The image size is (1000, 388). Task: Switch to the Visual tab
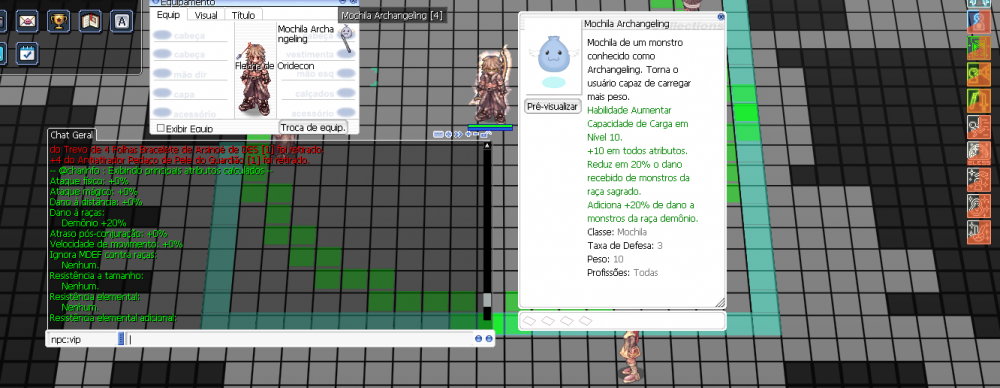[x=206, y=15]
